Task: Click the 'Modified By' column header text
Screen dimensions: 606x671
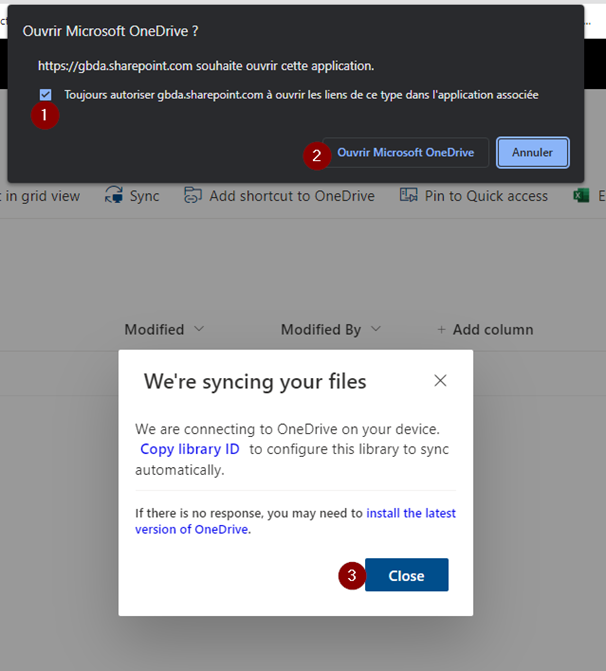Action: click(x=321, y=330)
